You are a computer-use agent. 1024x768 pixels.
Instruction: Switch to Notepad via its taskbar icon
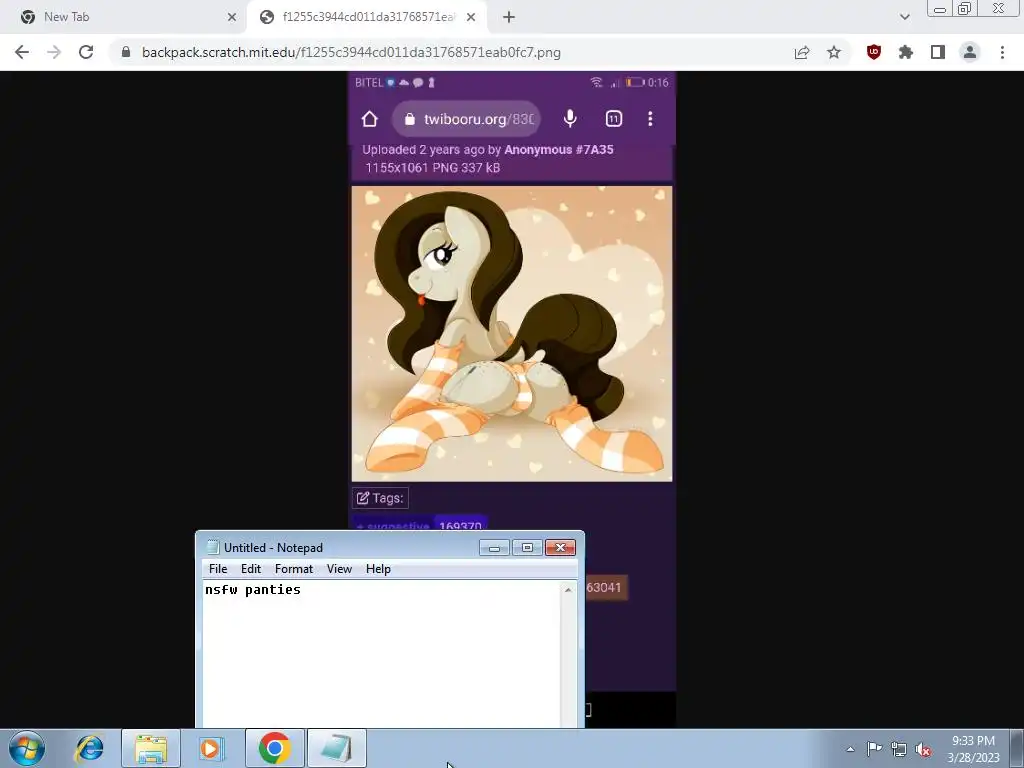point(336,748)
